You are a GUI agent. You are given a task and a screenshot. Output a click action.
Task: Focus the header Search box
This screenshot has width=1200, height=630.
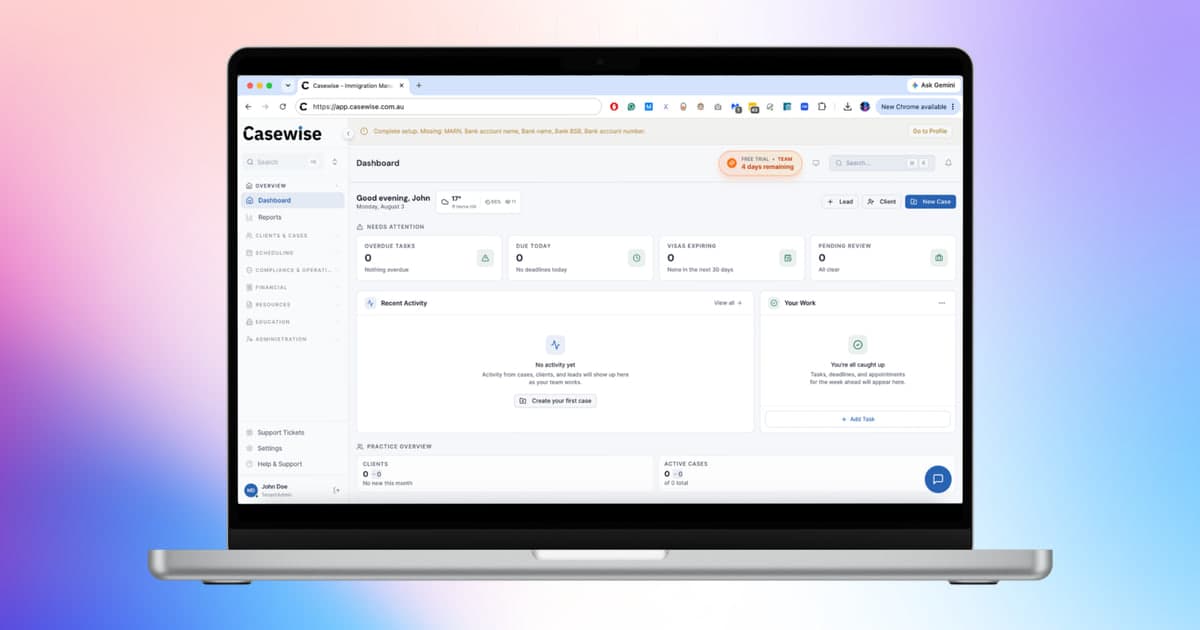click(882, 163)
